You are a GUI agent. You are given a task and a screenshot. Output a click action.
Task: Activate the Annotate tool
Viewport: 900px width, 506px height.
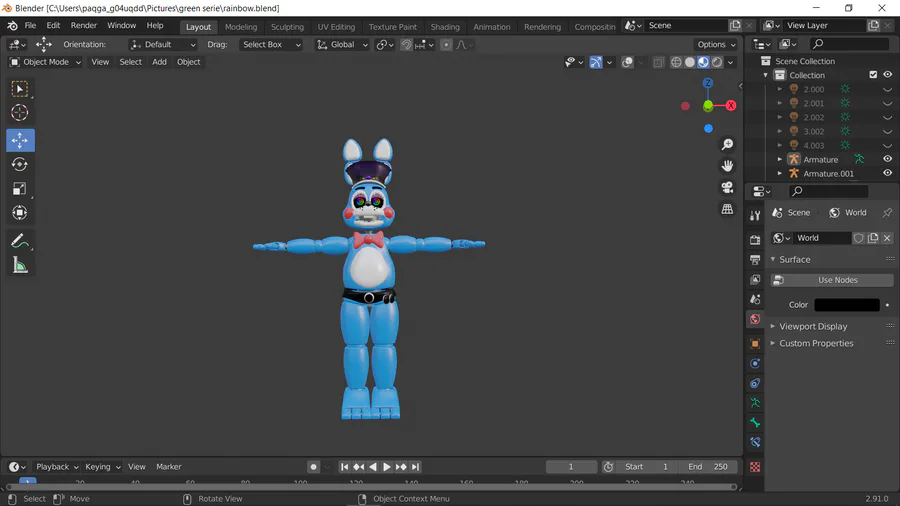tap(20, 241)
